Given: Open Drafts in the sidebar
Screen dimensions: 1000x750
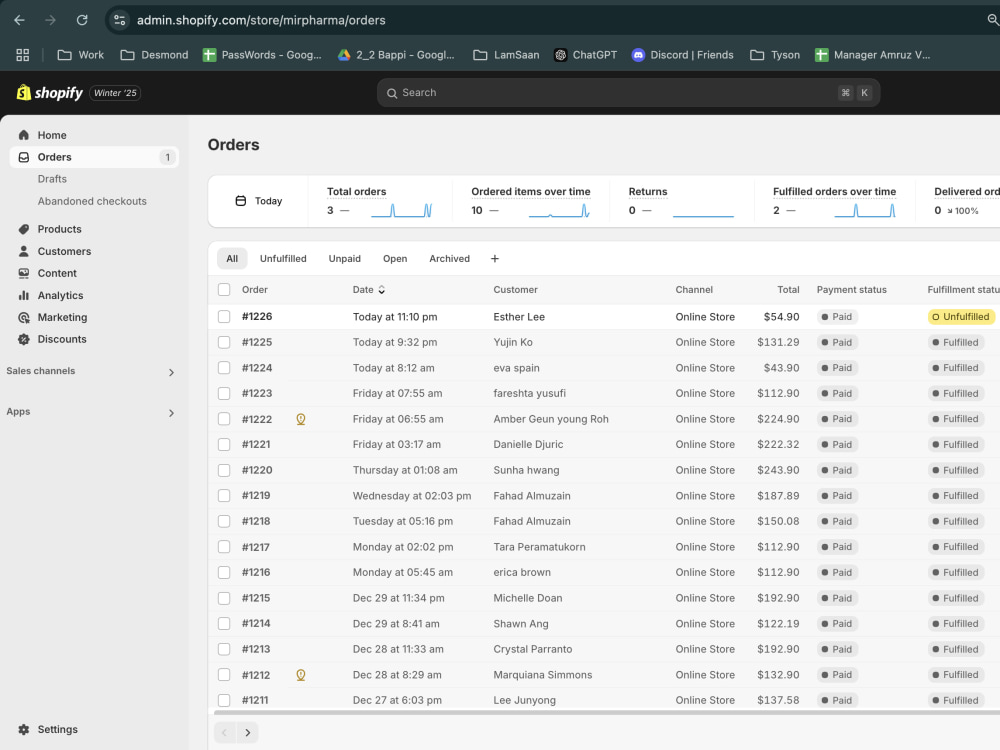Looking at the screenshot, I should (x=52, y=179).
